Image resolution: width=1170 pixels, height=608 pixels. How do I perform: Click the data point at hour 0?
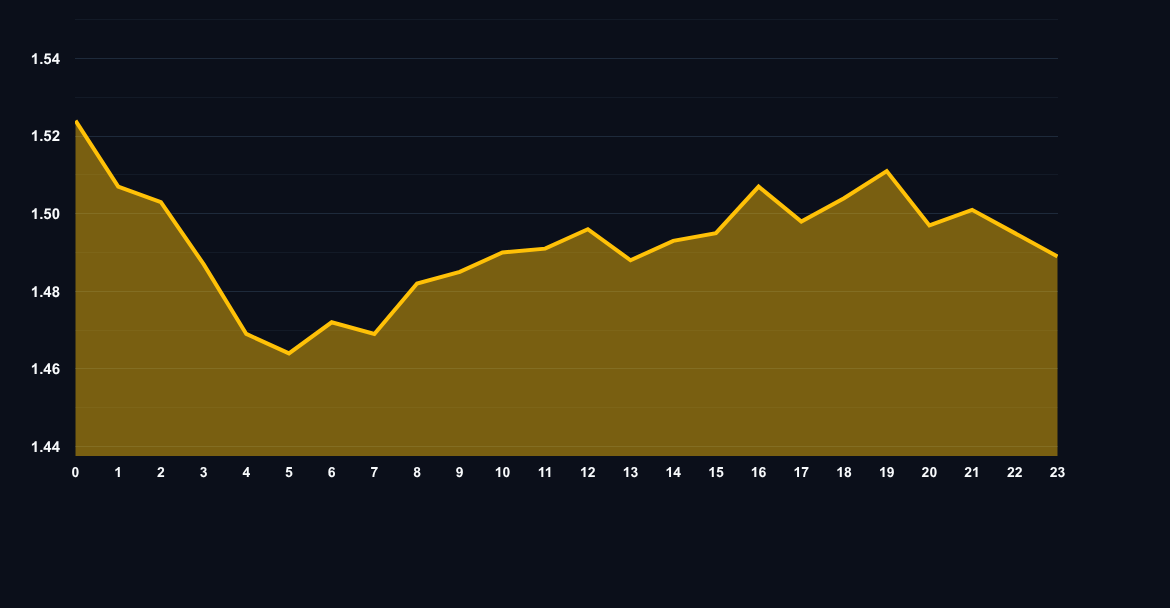click(x=75, y=122)
